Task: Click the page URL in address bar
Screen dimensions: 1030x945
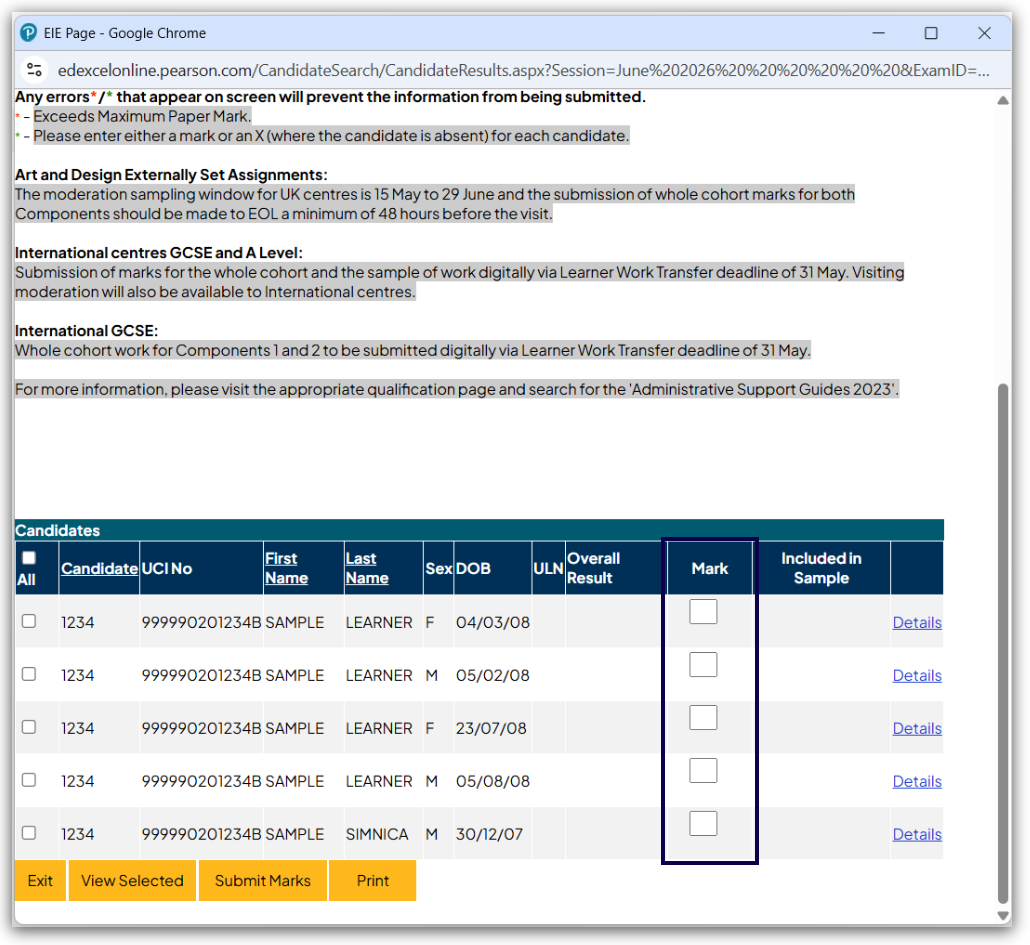Action: coord(520,70)
